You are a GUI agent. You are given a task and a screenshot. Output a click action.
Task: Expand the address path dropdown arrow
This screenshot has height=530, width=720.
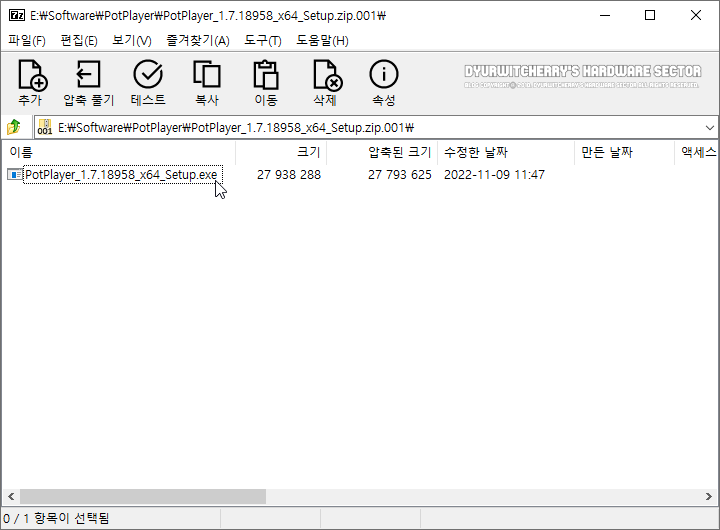click(709, 128)
